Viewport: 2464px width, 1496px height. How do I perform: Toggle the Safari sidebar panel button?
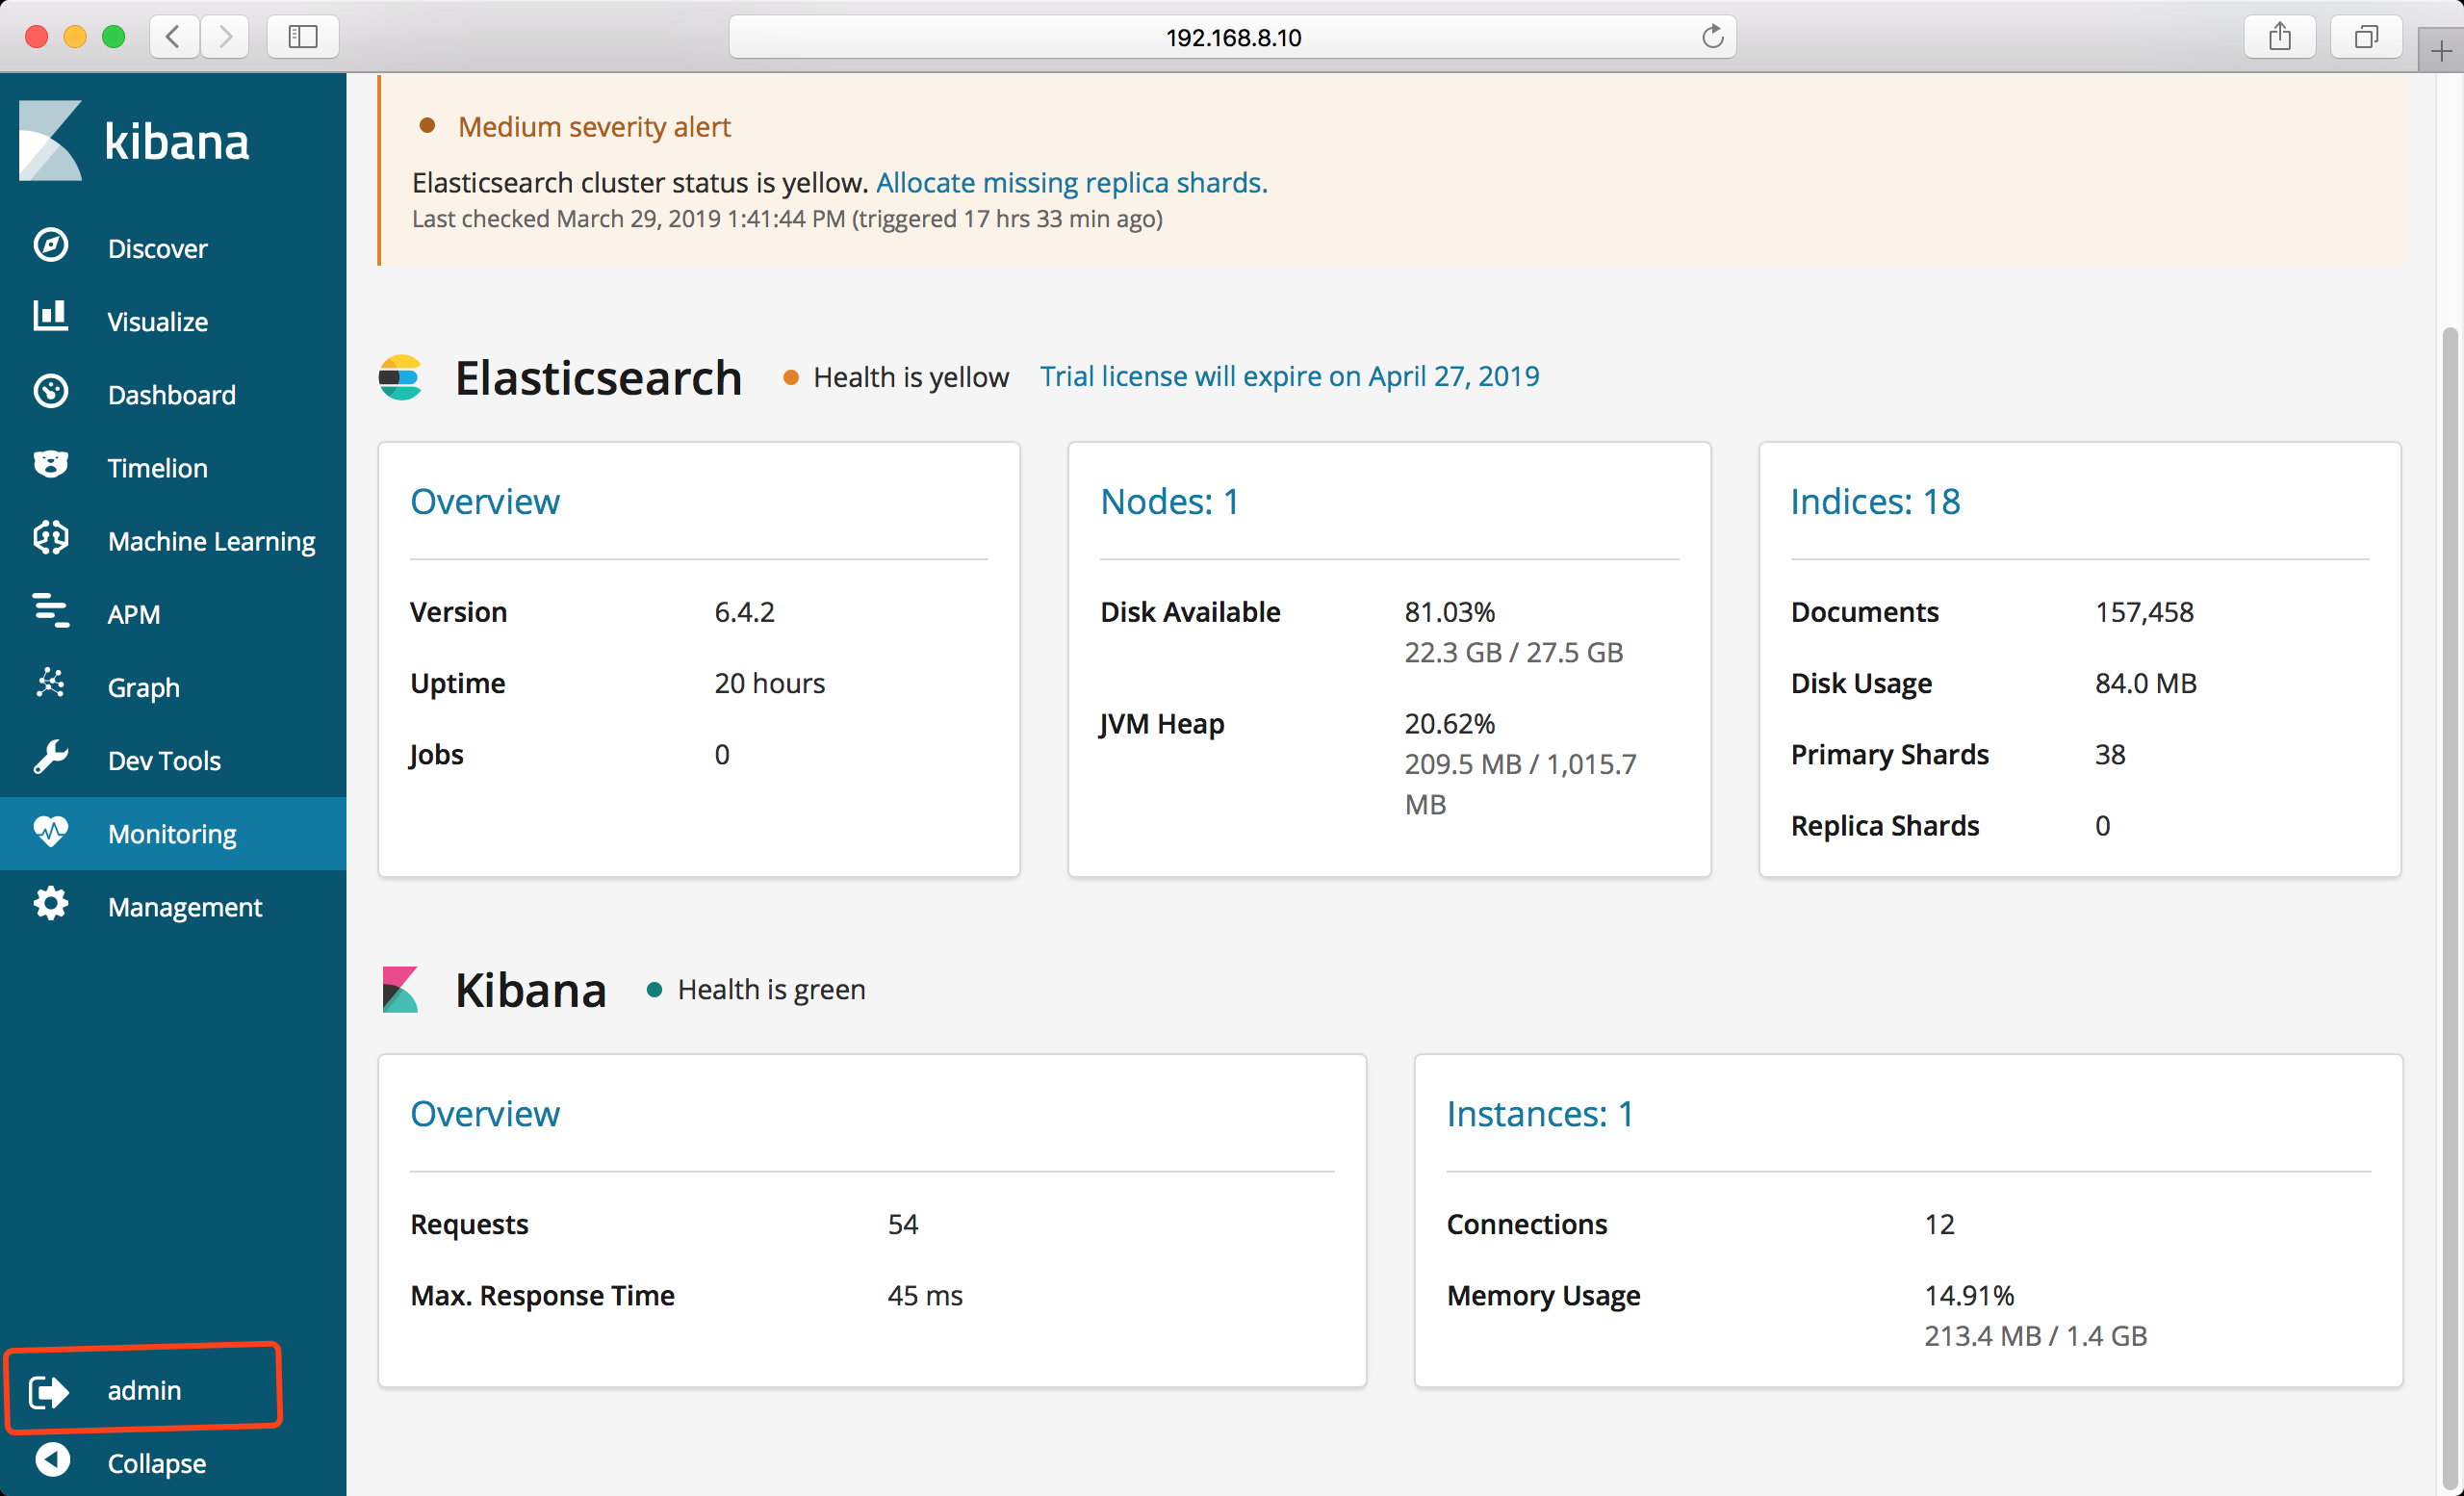click(303, 38)
